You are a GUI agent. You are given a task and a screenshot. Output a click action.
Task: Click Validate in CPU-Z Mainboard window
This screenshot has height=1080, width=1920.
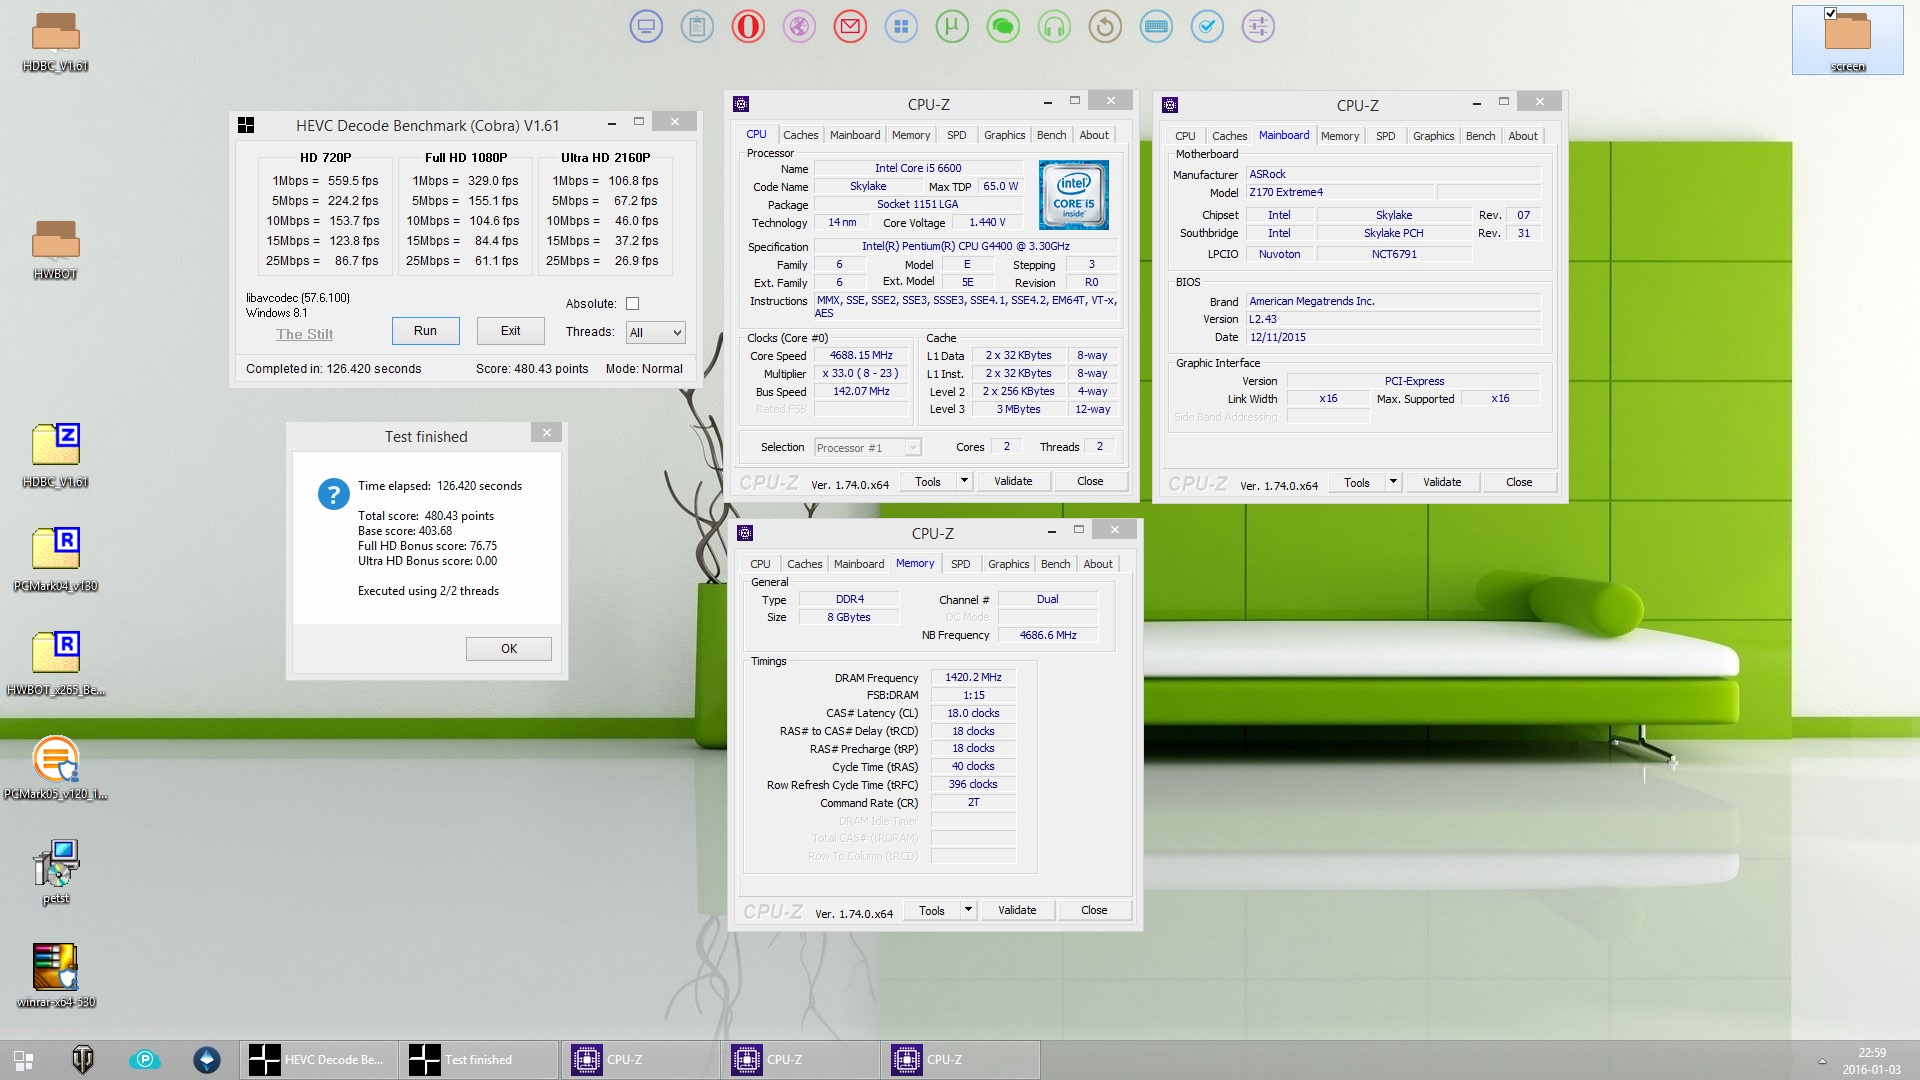point(1442,483)
